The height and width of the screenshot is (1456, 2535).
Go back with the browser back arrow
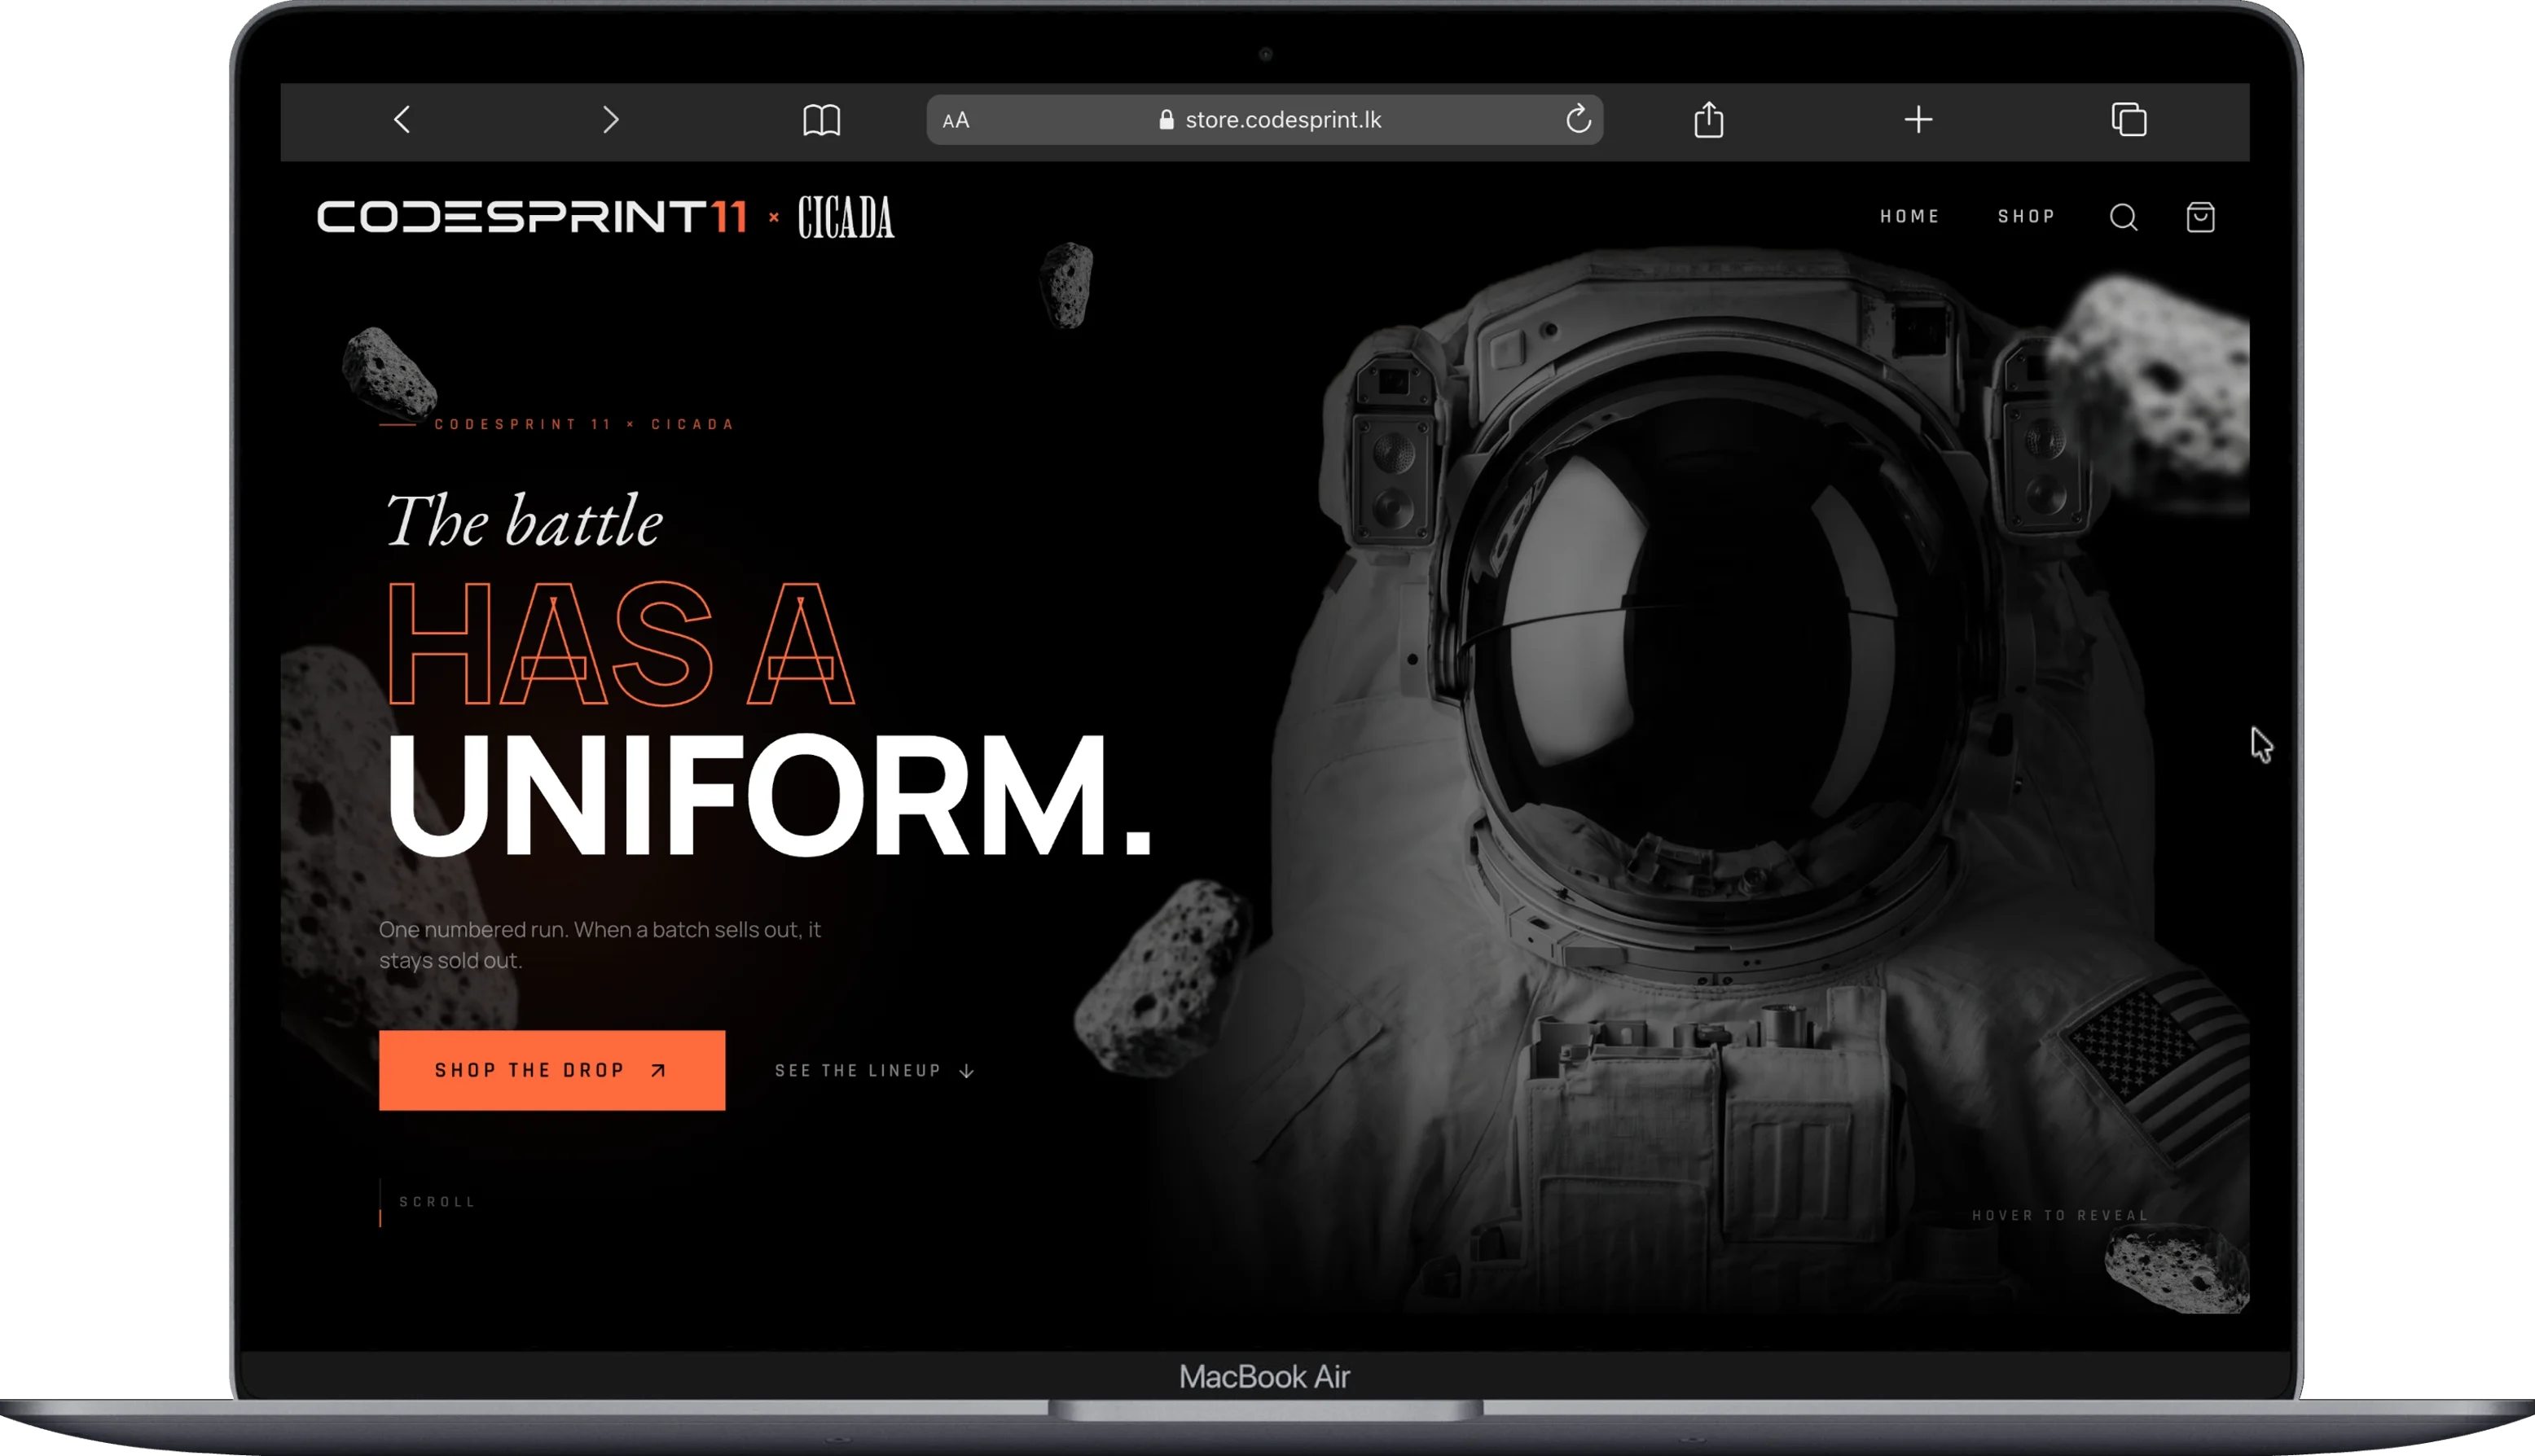(402, 120)
